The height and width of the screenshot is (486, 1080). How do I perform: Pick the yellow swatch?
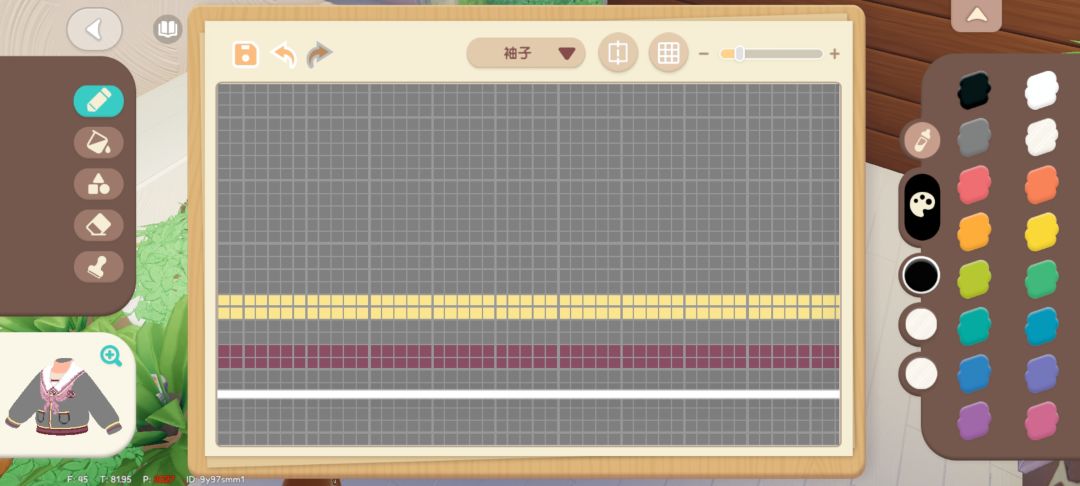[x=1041, y=232]
